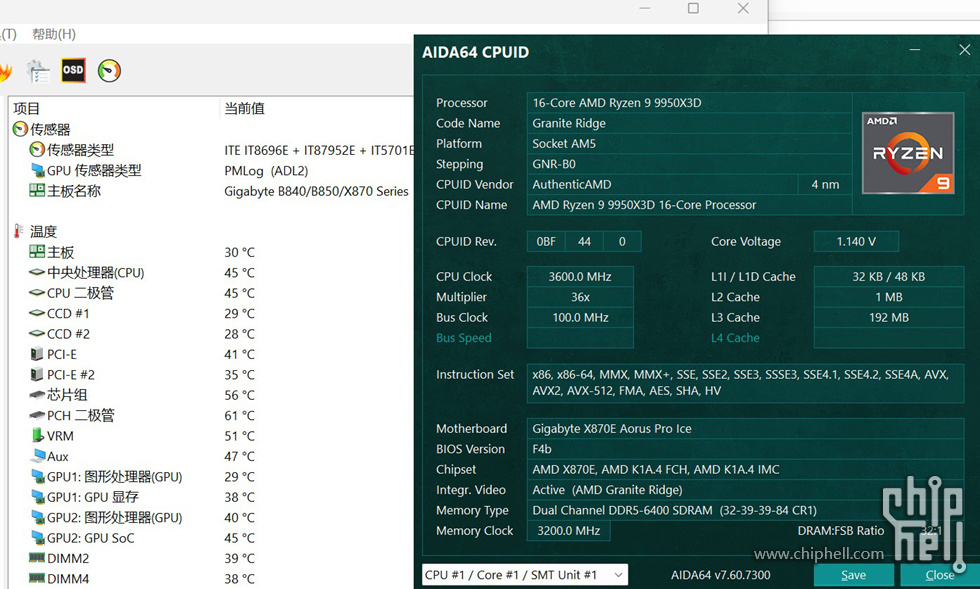Click the Bus Clock value 100.0 MHz
The image size is (980, 589).
tap(580, 318)
